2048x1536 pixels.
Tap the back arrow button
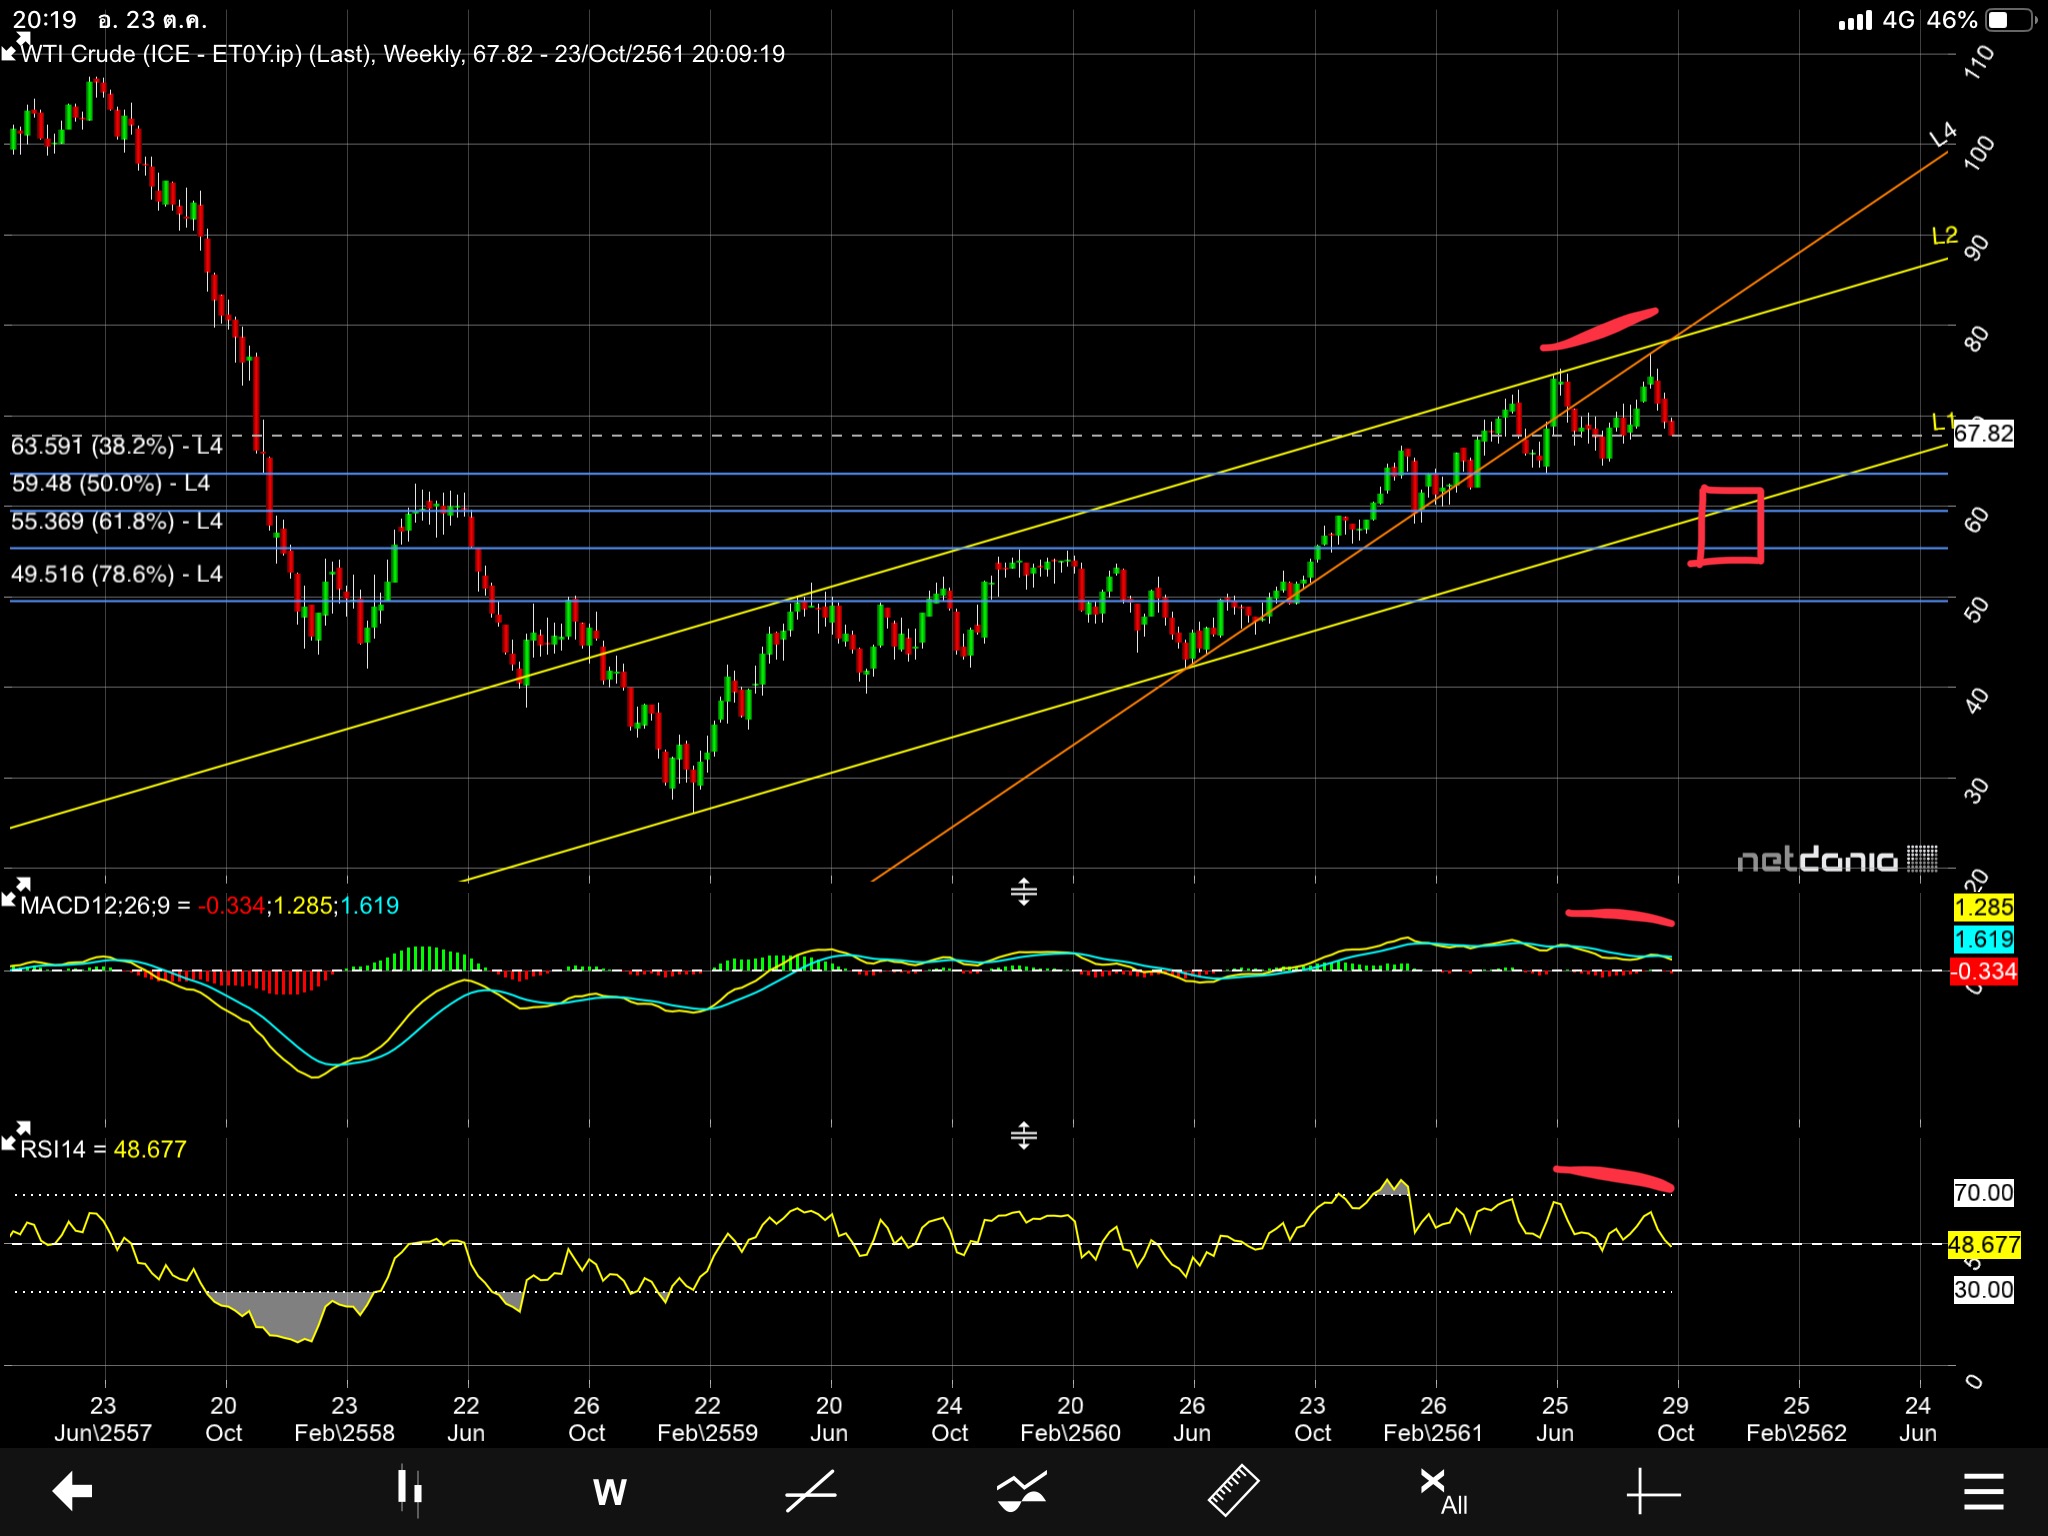tap(72, 1491)
